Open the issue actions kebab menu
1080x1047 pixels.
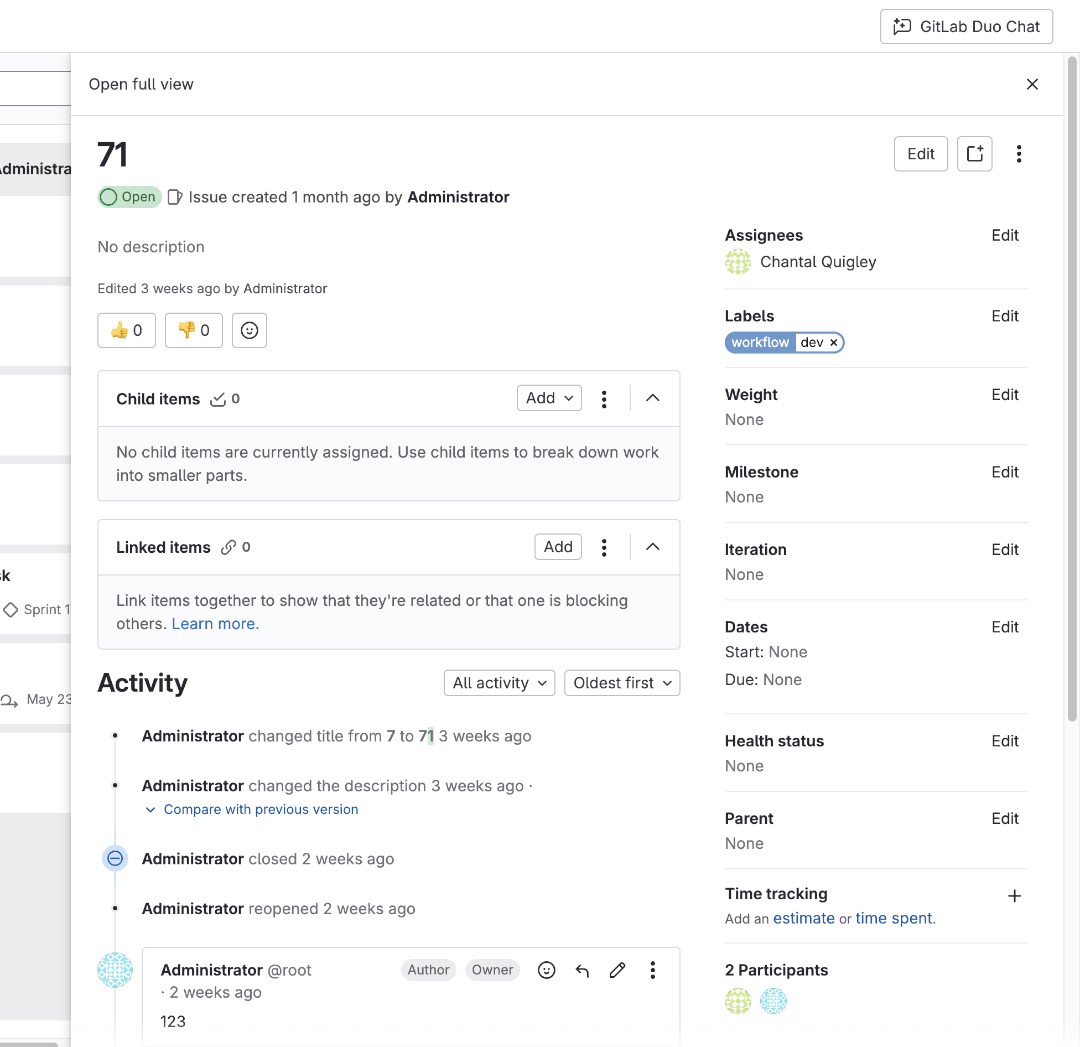click(1019, 154)
